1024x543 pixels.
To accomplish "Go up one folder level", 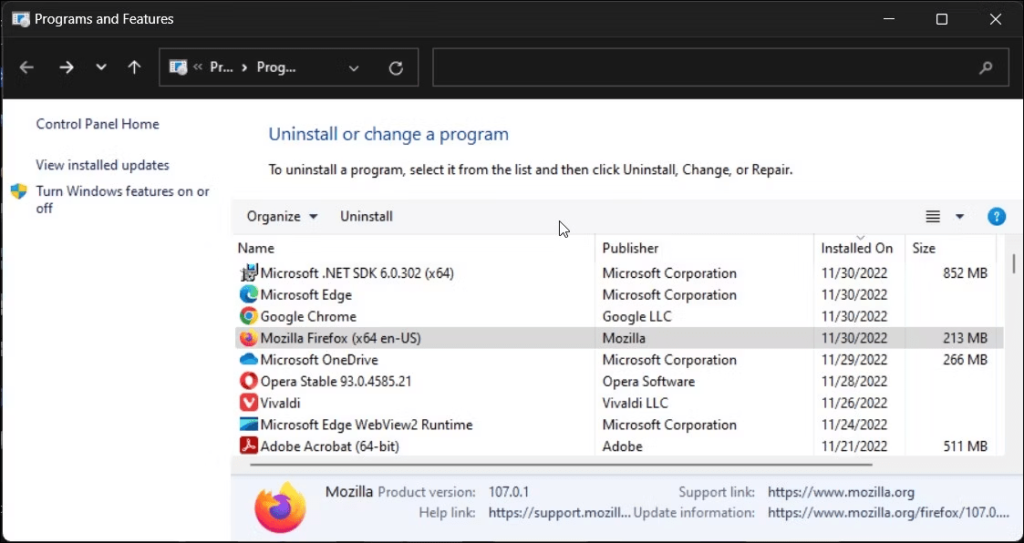I will 135,67.
